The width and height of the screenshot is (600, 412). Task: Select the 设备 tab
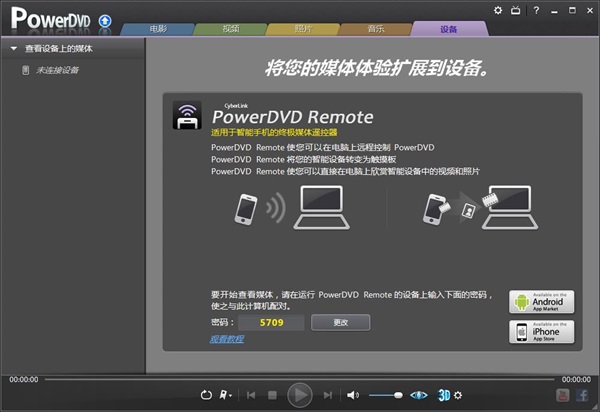pos(448,29)
